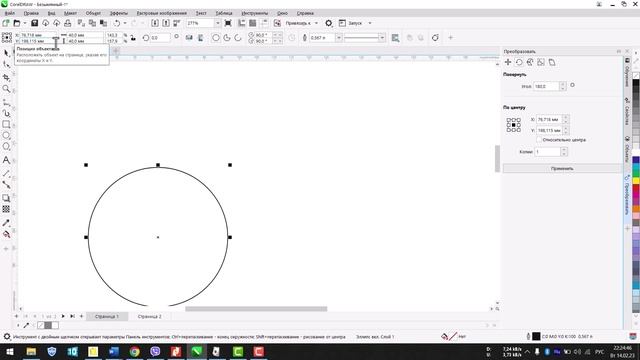Click the Position tab in Transform docker
This screenshot has height=360, width=640.
click(508, 62)
